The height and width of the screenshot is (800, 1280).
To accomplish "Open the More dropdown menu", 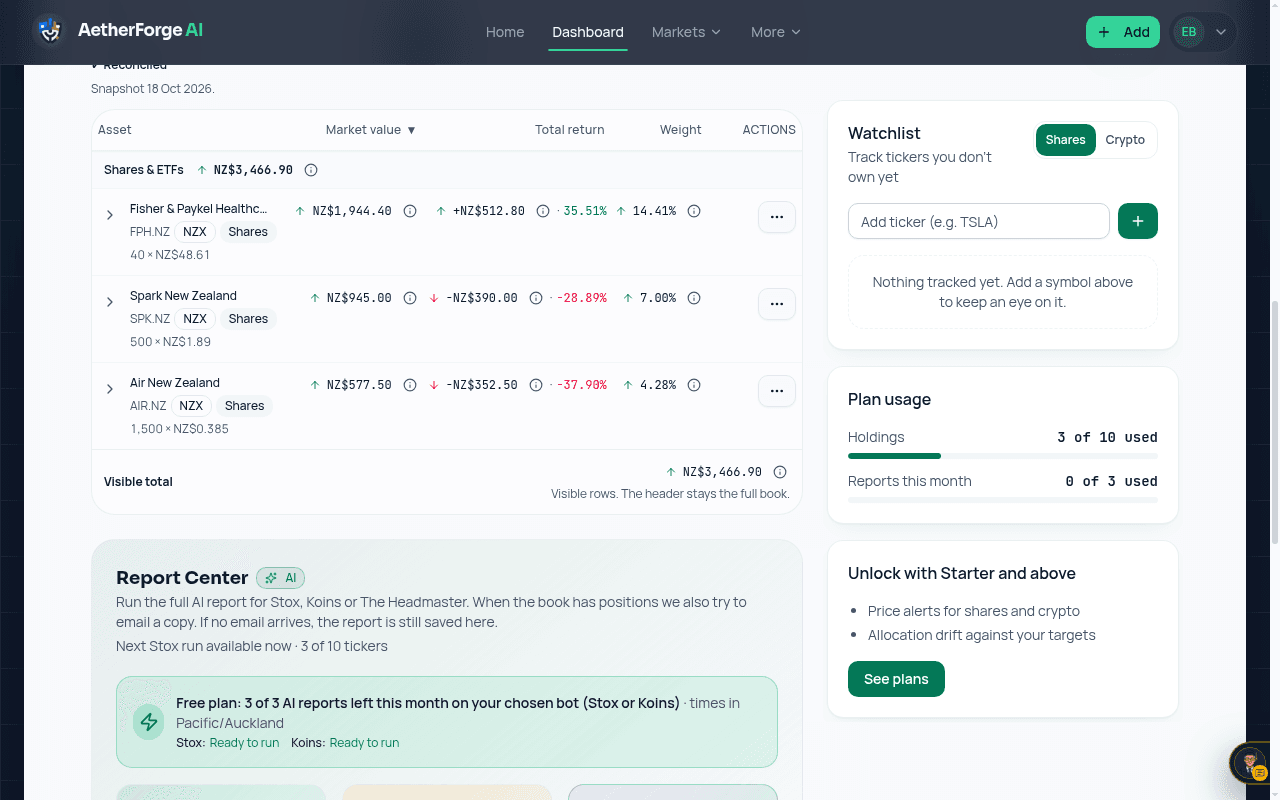I will tap(776, 32).
